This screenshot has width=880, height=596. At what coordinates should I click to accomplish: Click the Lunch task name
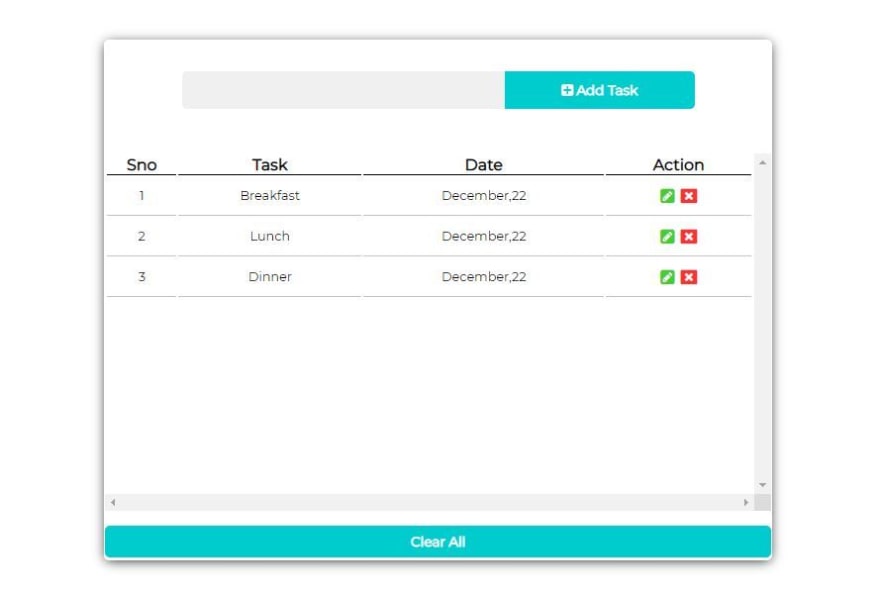point(270,236)
